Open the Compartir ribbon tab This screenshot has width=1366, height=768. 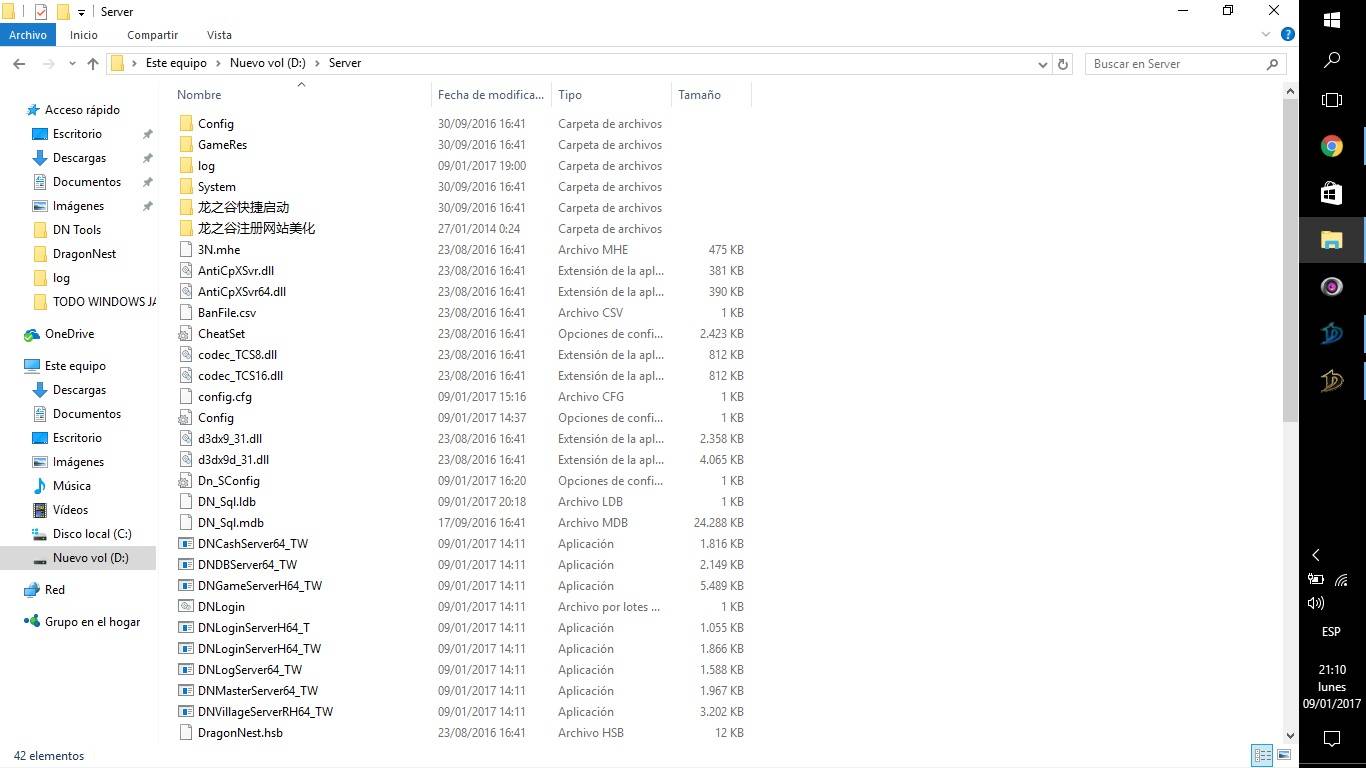[x=152, y=35]
